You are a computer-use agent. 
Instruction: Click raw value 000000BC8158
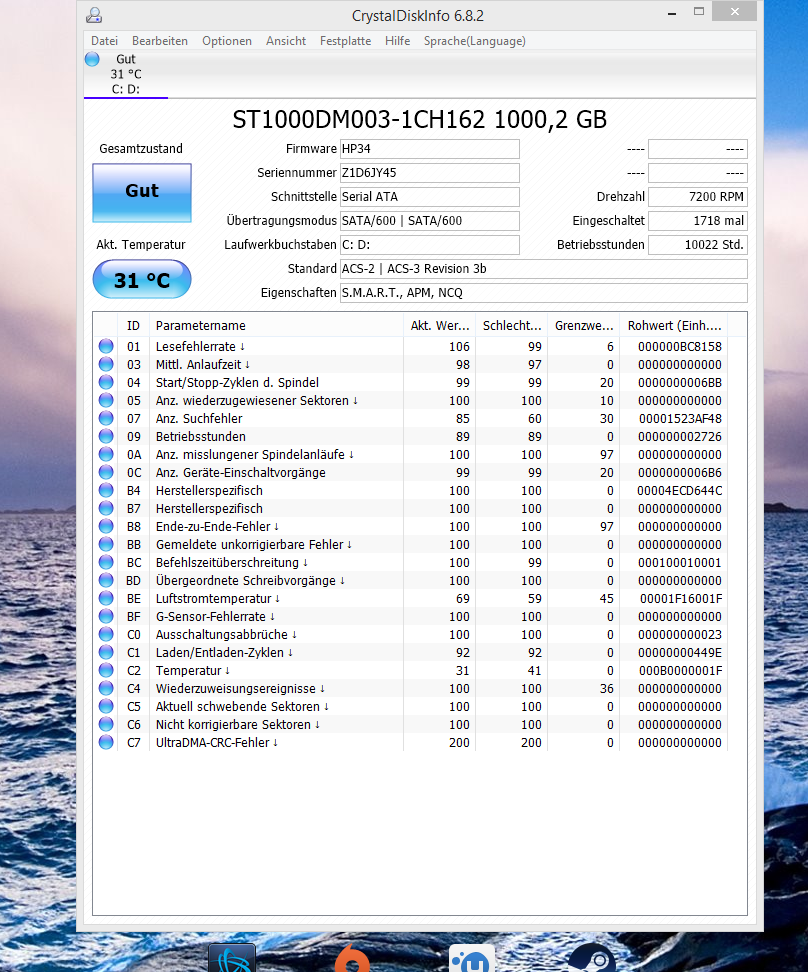pos(680,347)
